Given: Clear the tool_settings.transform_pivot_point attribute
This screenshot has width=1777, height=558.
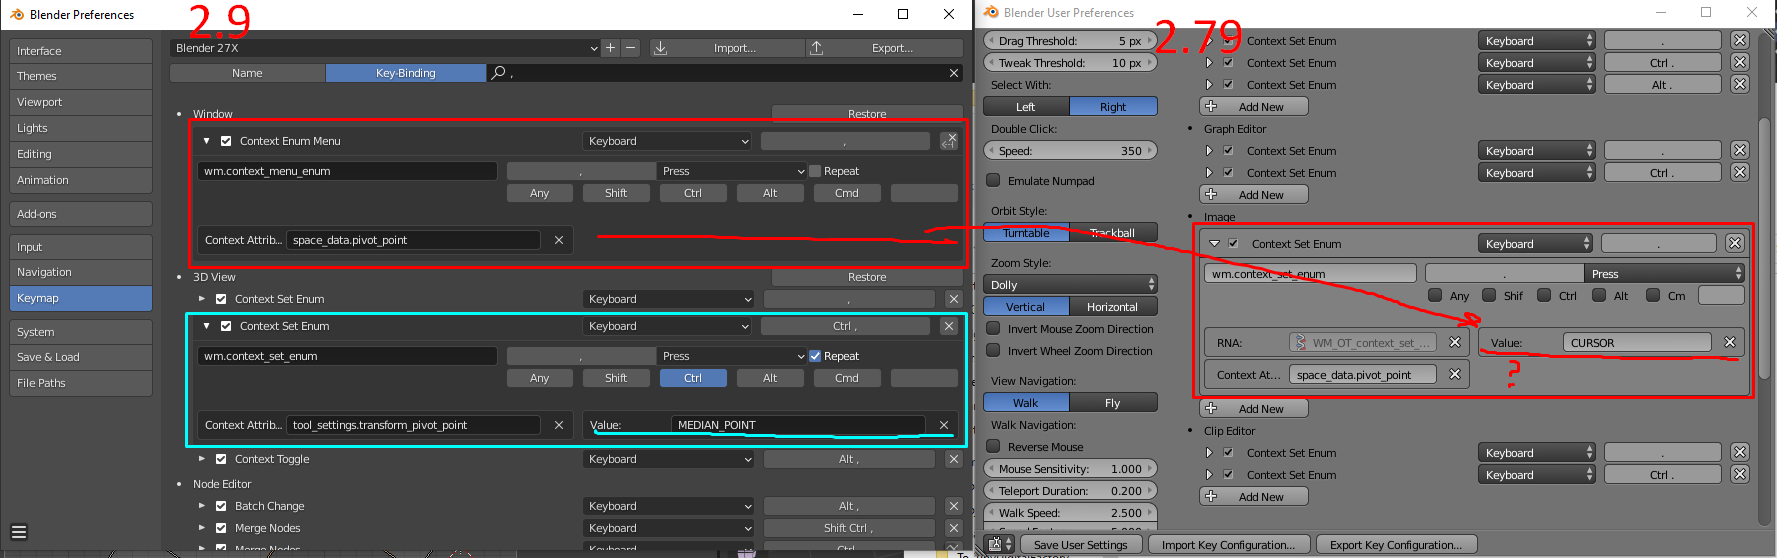Looking at the screenshot, I should (x=559, y=425).
